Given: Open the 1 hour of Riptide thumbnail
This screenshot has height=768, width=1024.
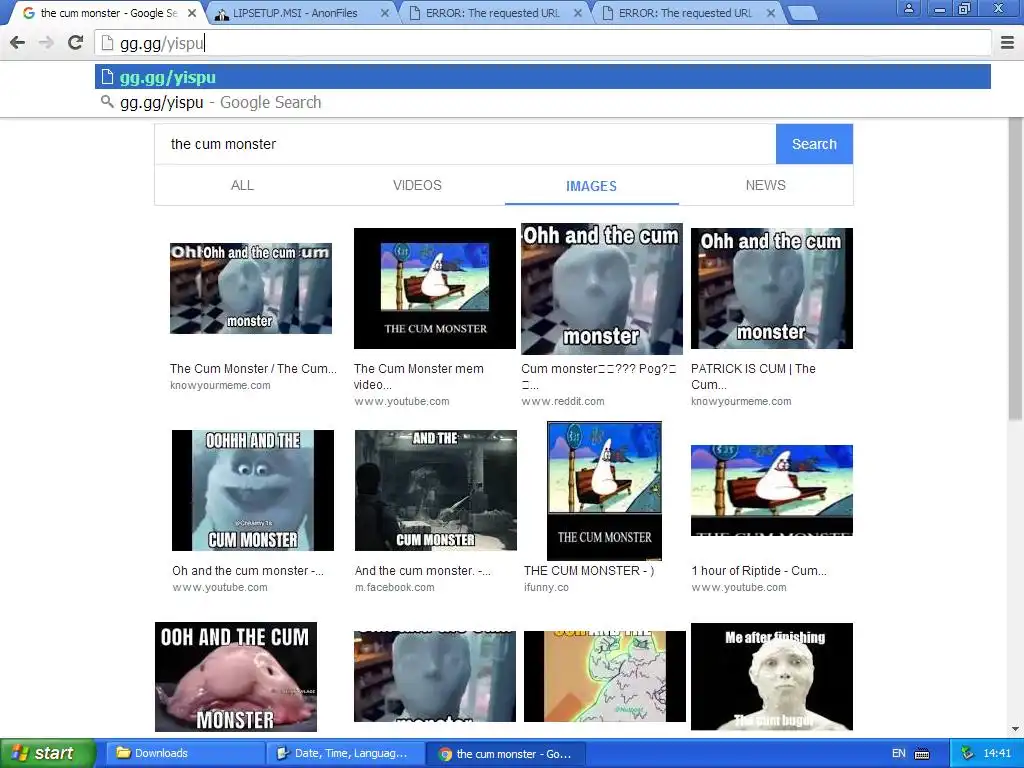Looking at the screenshot, I should click(772, 490).
